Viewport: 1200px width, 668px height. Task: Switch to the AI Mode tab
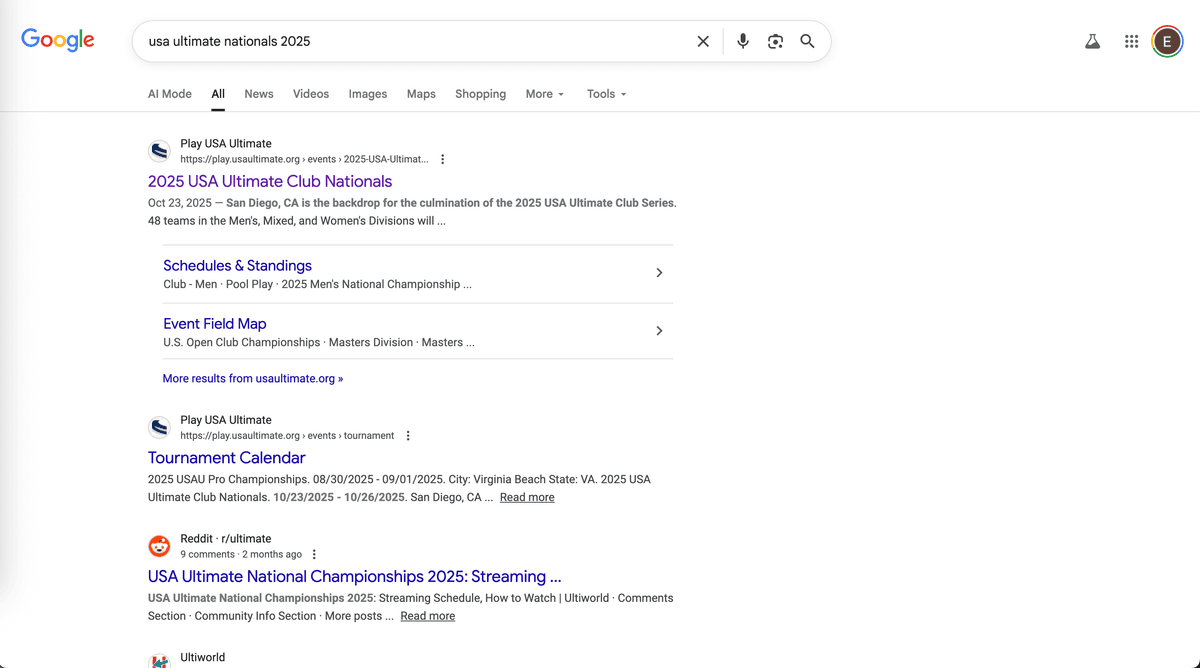(170, 94)
